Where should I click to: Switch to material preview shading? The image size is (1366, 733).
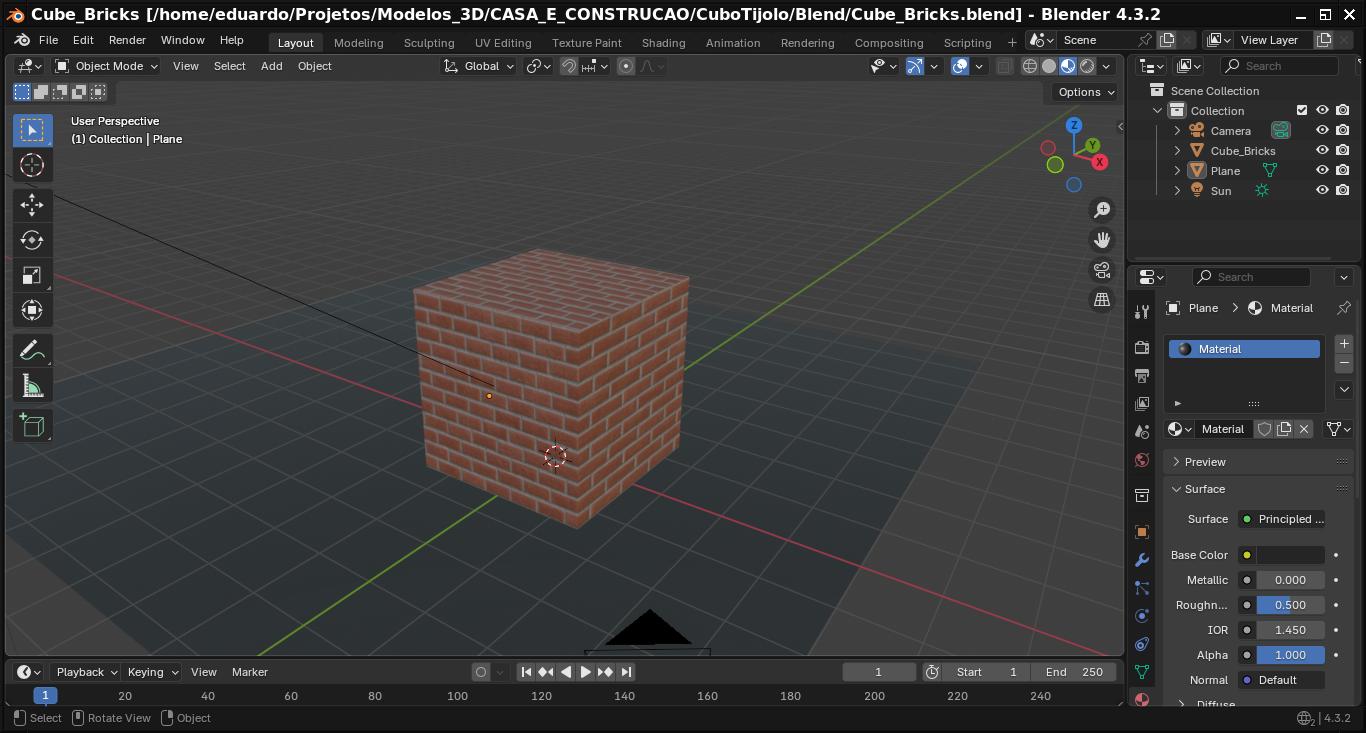click(1067, 66)
